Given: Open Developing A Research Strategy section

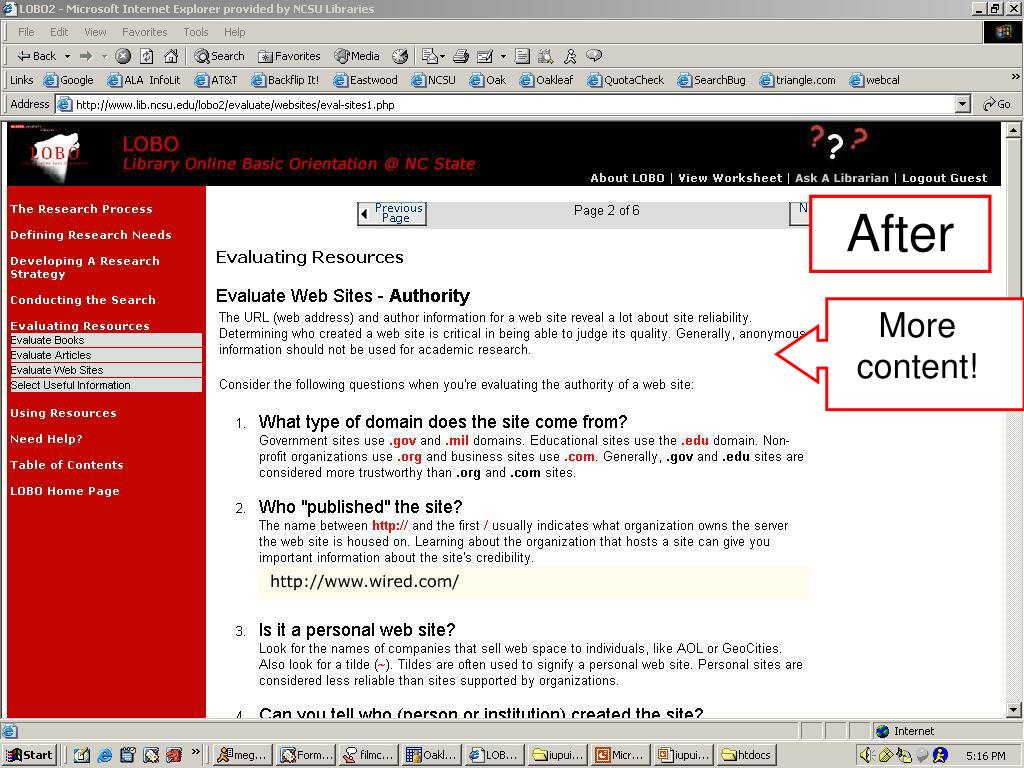Looking at the screenshot, I should (85, 268).
